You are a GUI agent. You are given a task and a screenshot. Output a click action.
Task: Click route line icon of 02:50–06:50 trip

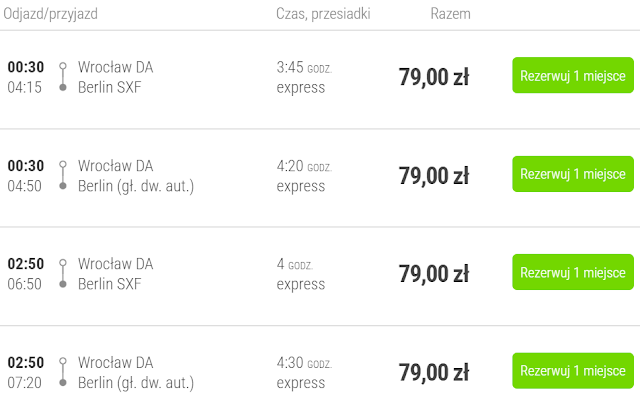click(x=62, y=273)
